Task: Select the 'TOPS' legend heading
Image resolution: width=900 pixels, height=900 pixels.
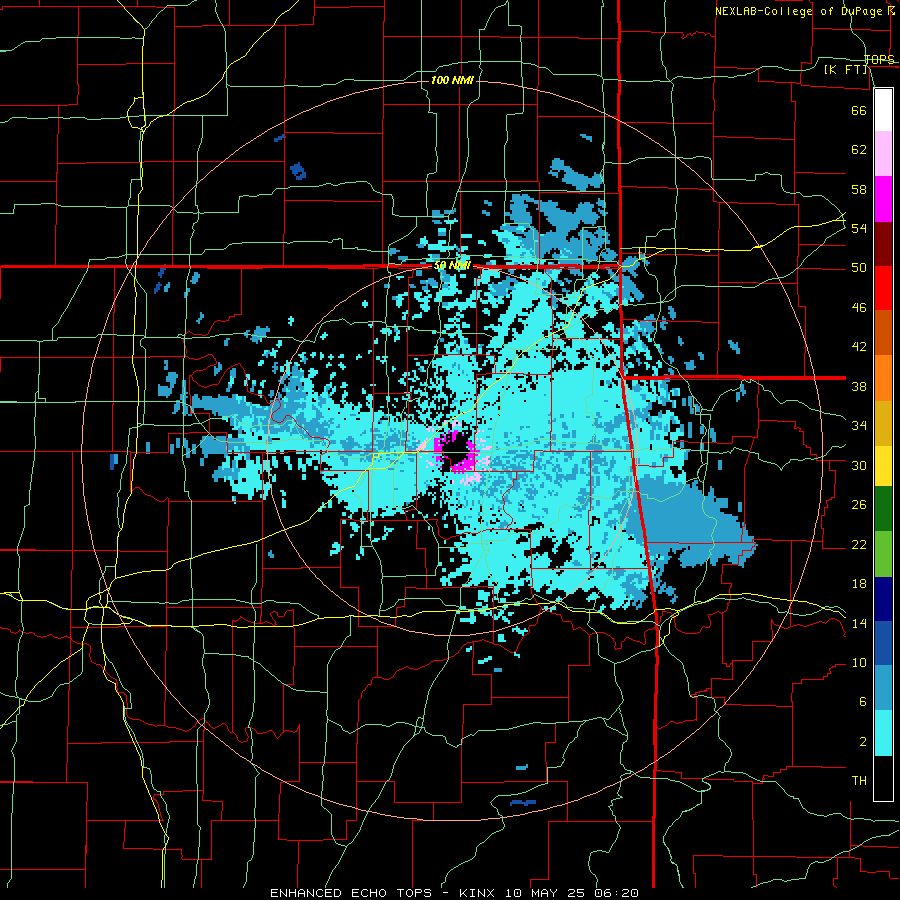Action: (x=879, y=59)
